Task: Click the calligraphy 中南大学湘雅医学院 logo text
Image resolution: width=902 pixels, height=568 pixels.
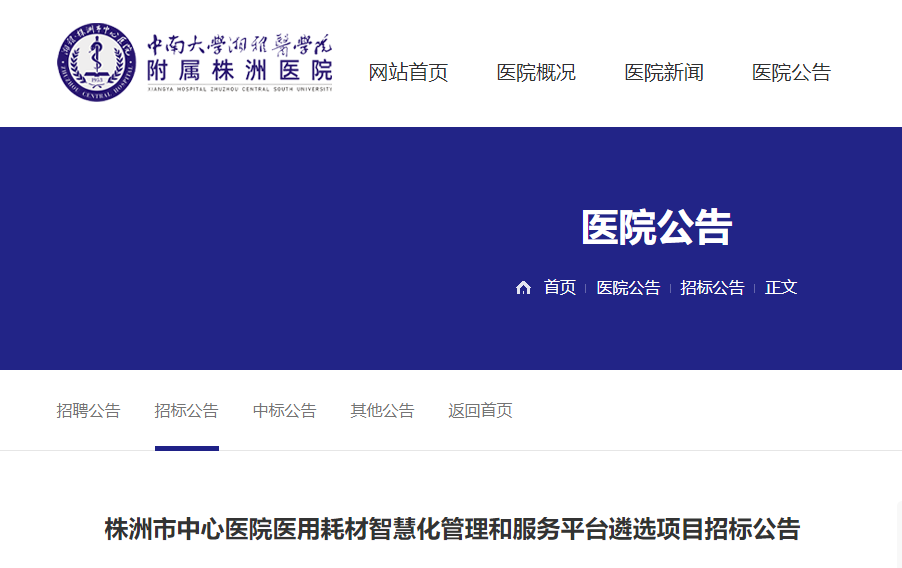Action: tap(239, 45)
